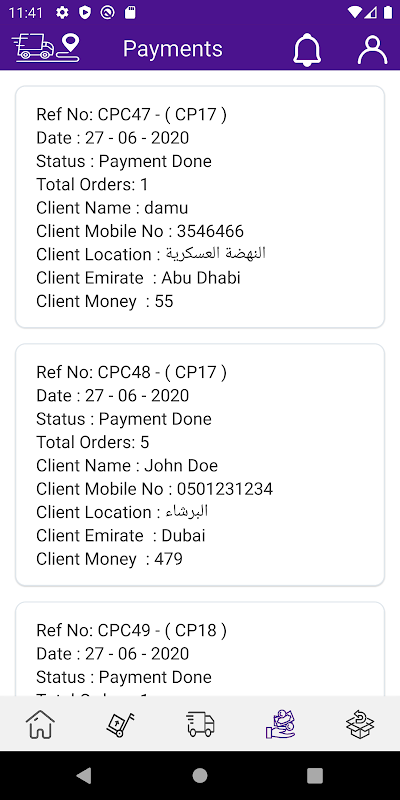Image resolution: width=400 pixels, height=800 pixels.
Task: Go to Home via house icon
Action: [40, 724]
